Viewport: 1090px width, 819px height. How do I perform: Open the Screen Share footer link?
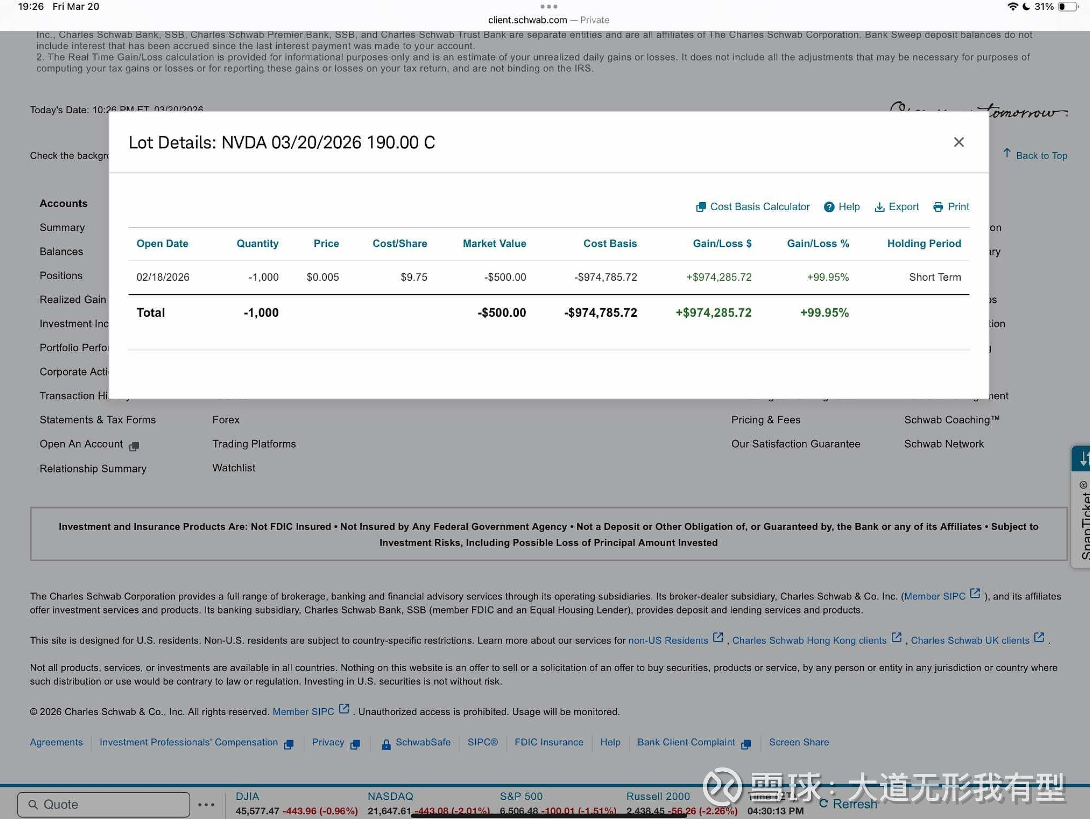[x=798, y=743]
